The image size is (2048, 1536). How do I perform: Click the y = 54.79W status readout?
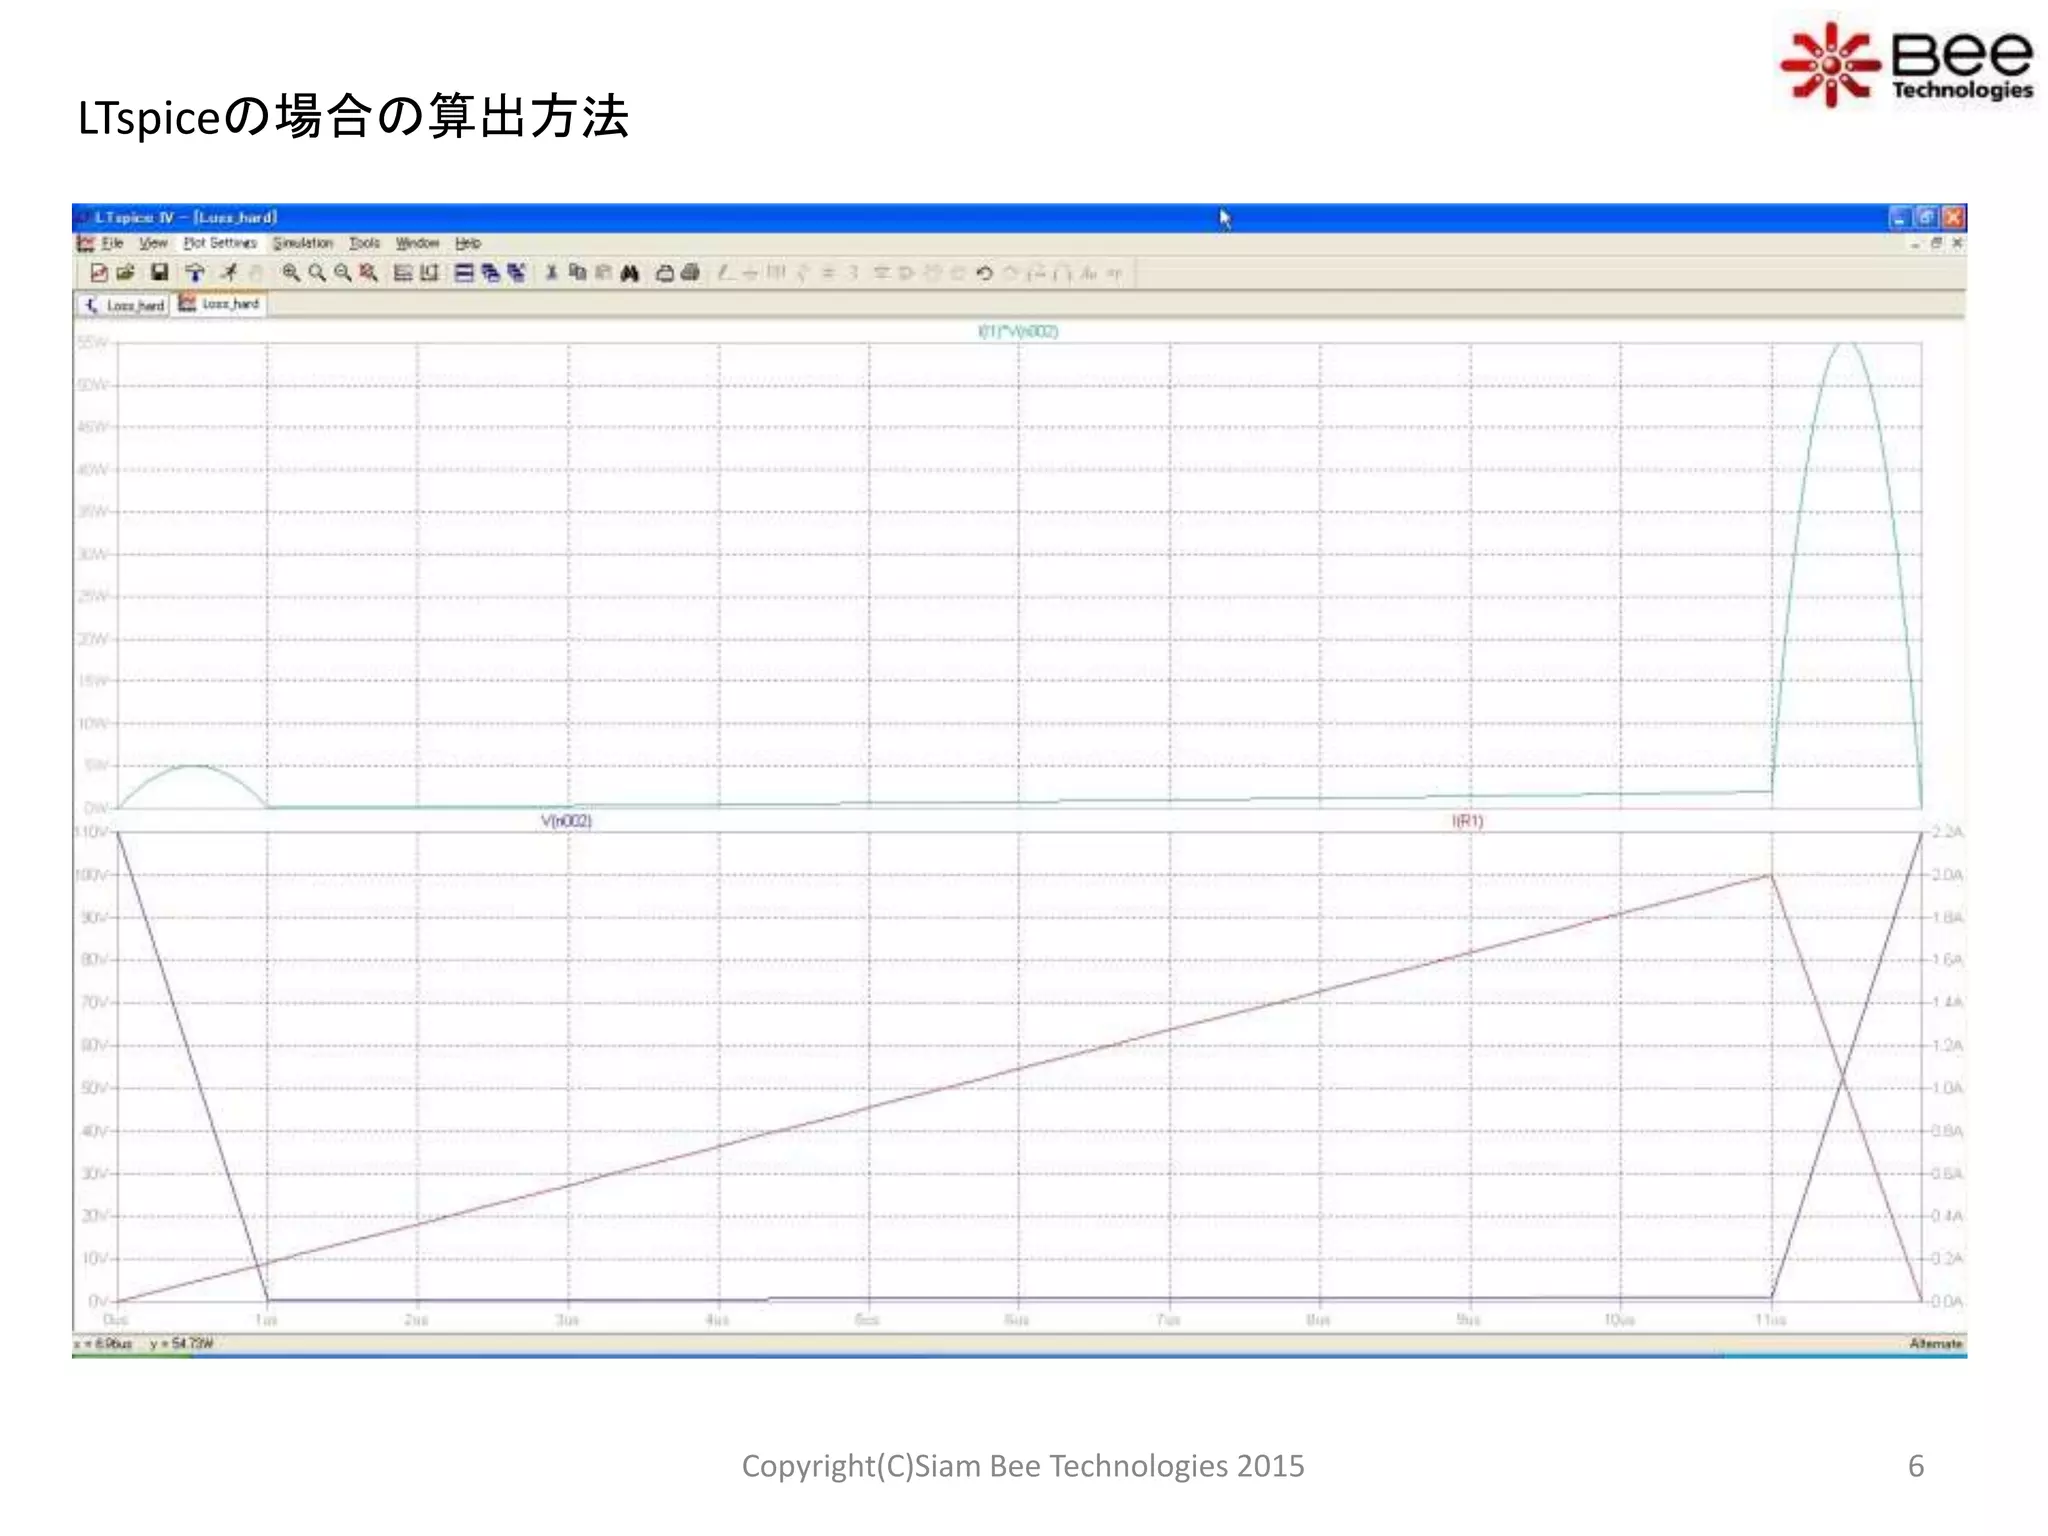coord(181,1344)
